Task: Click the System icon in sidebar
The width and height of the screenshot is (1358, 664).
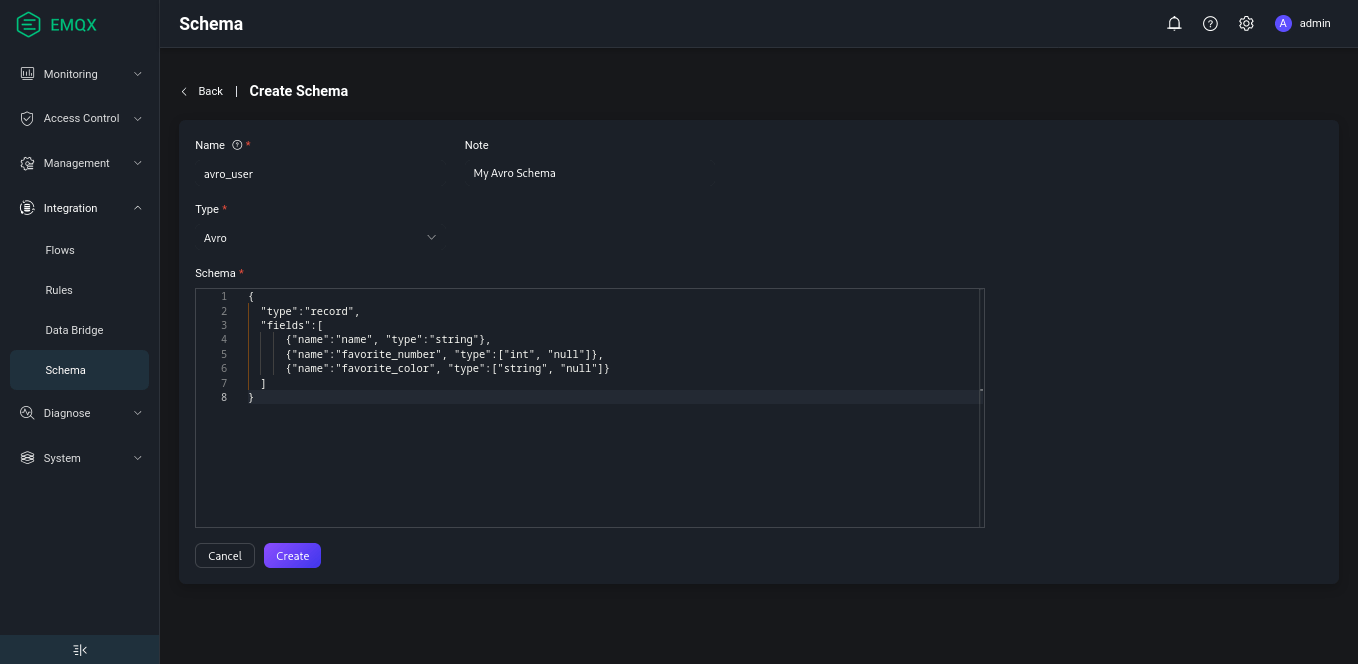Action: pyautogui.click(x=27, y=458)
